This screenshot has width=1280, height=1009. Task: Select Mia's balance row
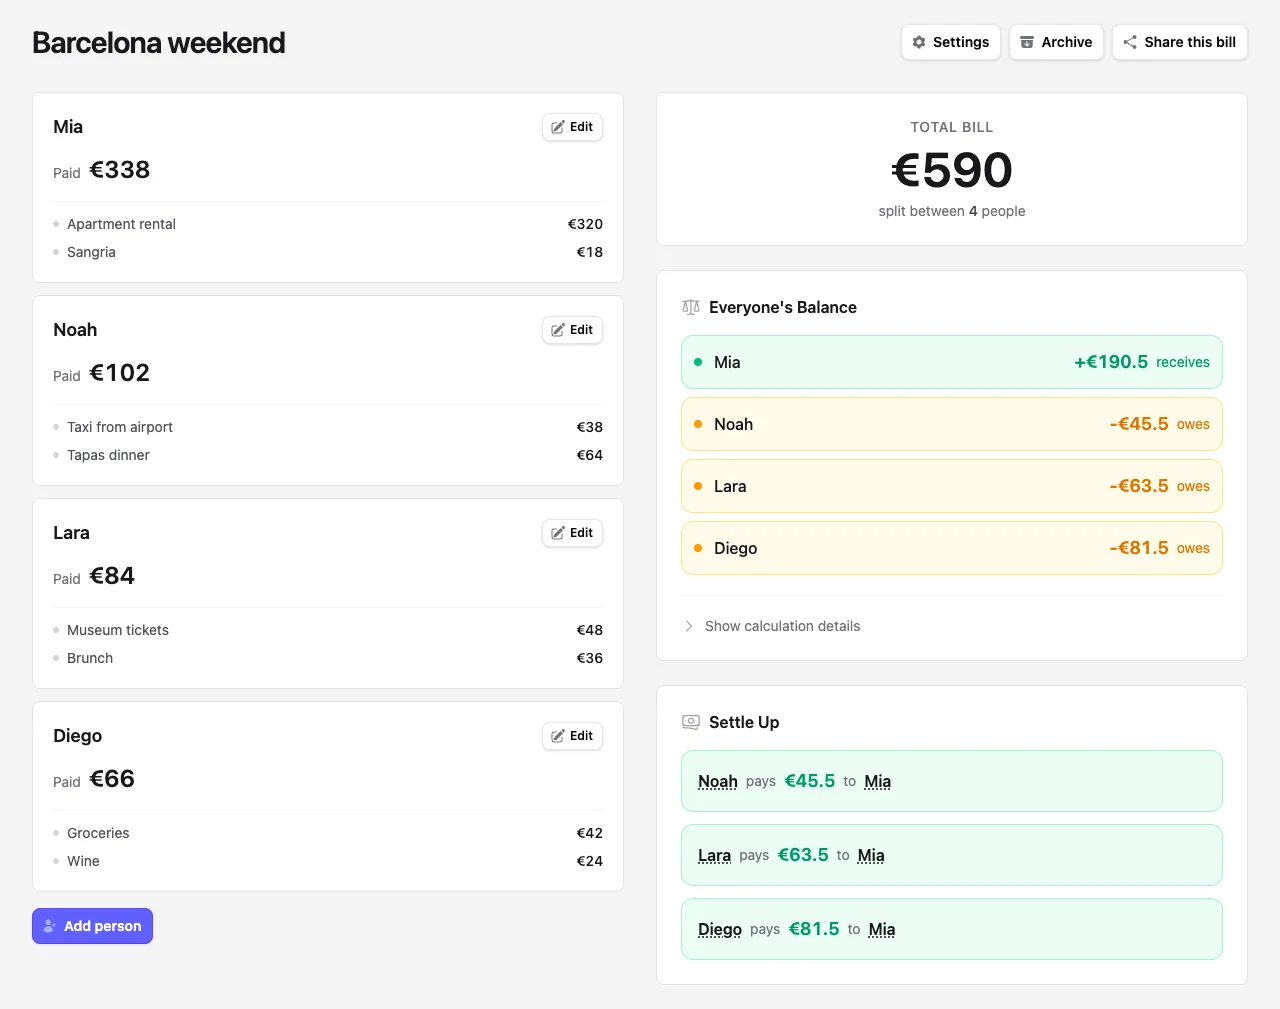tap(952, 362)
